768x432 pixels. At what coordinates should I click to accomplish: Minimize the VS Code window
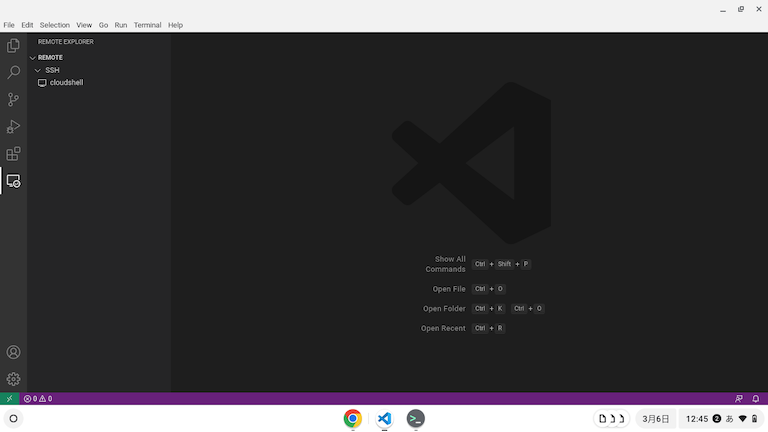click(x=723, y=9)
